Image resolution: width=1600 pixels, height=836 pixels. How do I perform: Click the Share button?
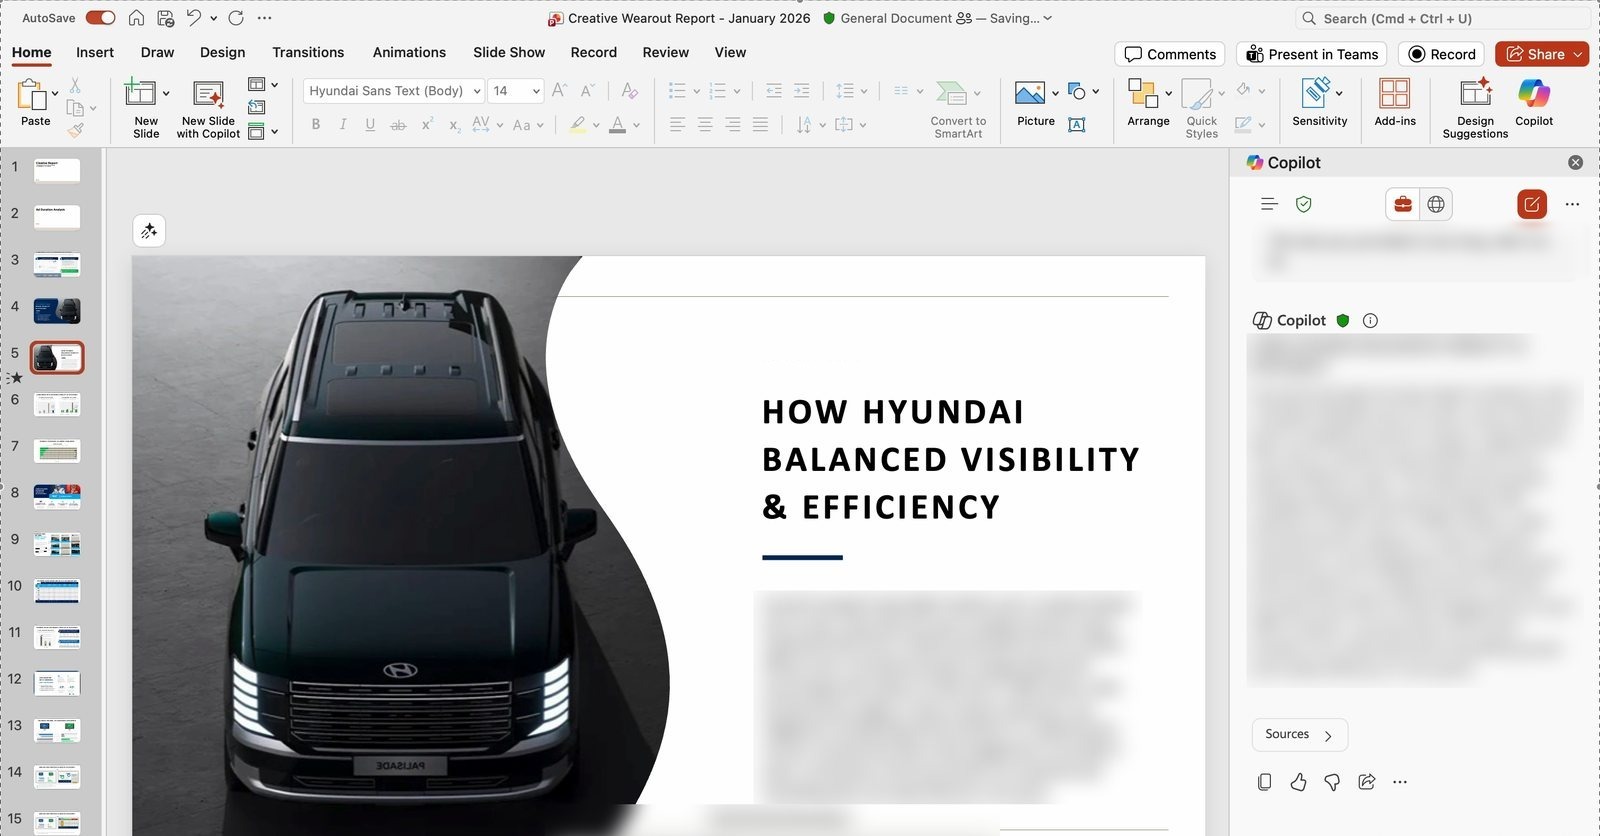(x=1541, y=54)
